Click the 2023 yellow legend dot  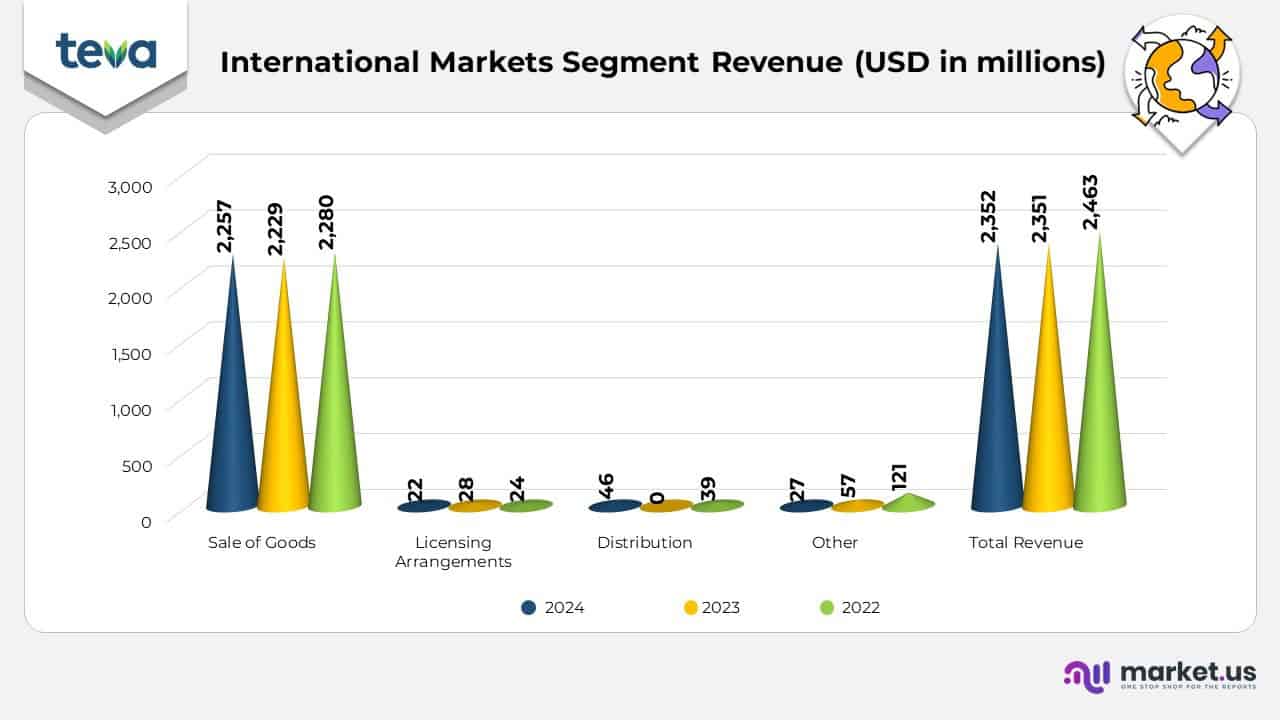[x=689, y=607]
